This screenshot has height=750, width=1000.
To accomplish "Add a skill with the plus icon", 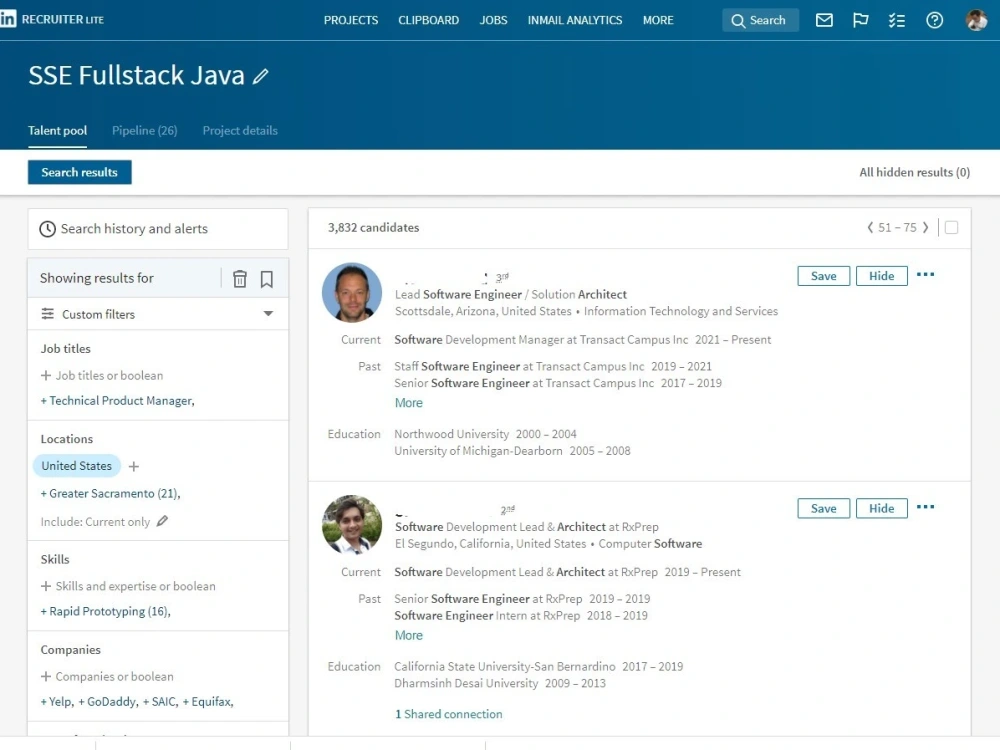I will 46,586.
